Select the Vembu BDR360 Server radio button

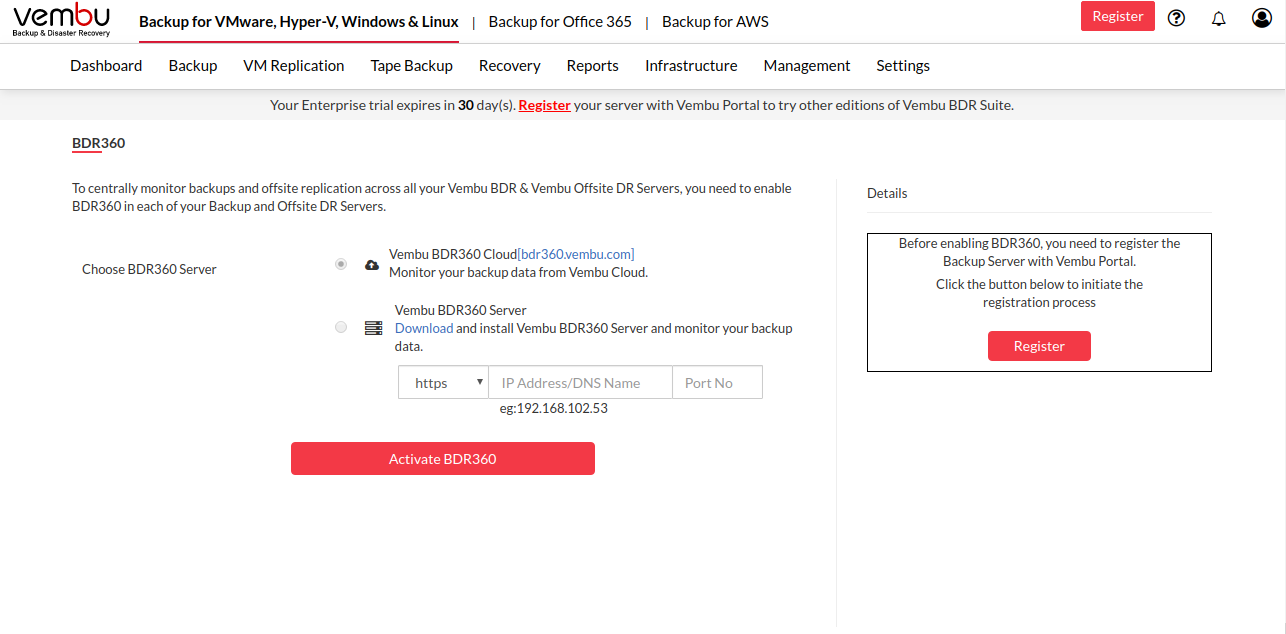click(x=341, y=327)
